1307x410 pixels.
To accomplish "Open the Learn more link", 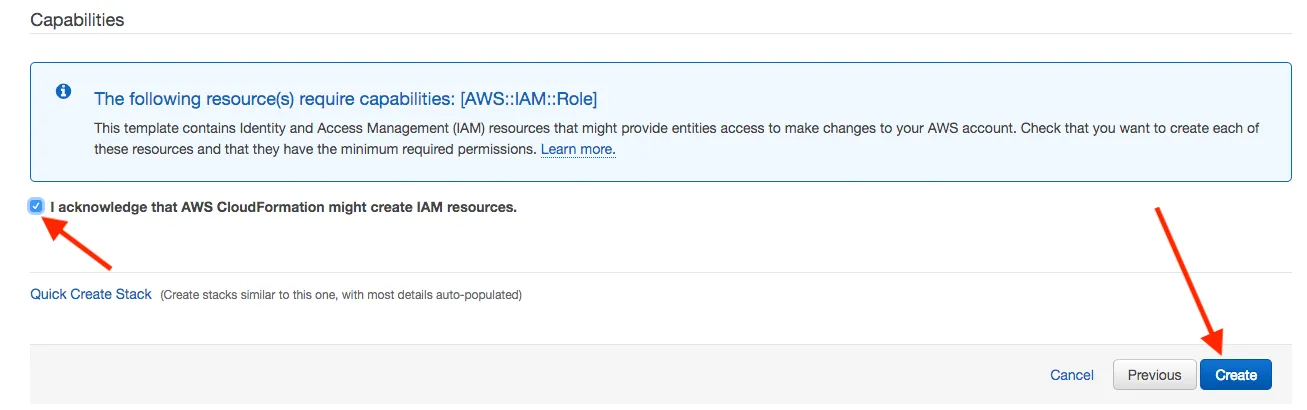I will (x=578, y=149).
